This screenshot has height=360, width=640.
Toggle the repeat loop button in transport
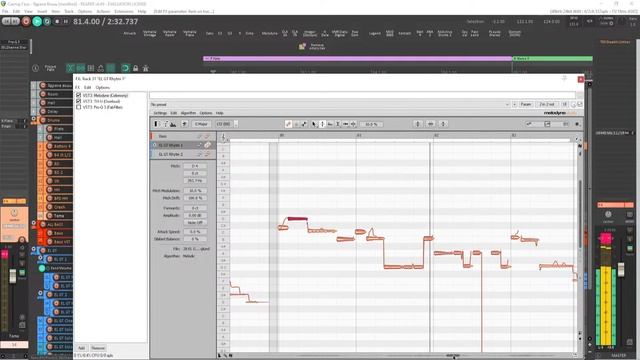click(47, 21)
